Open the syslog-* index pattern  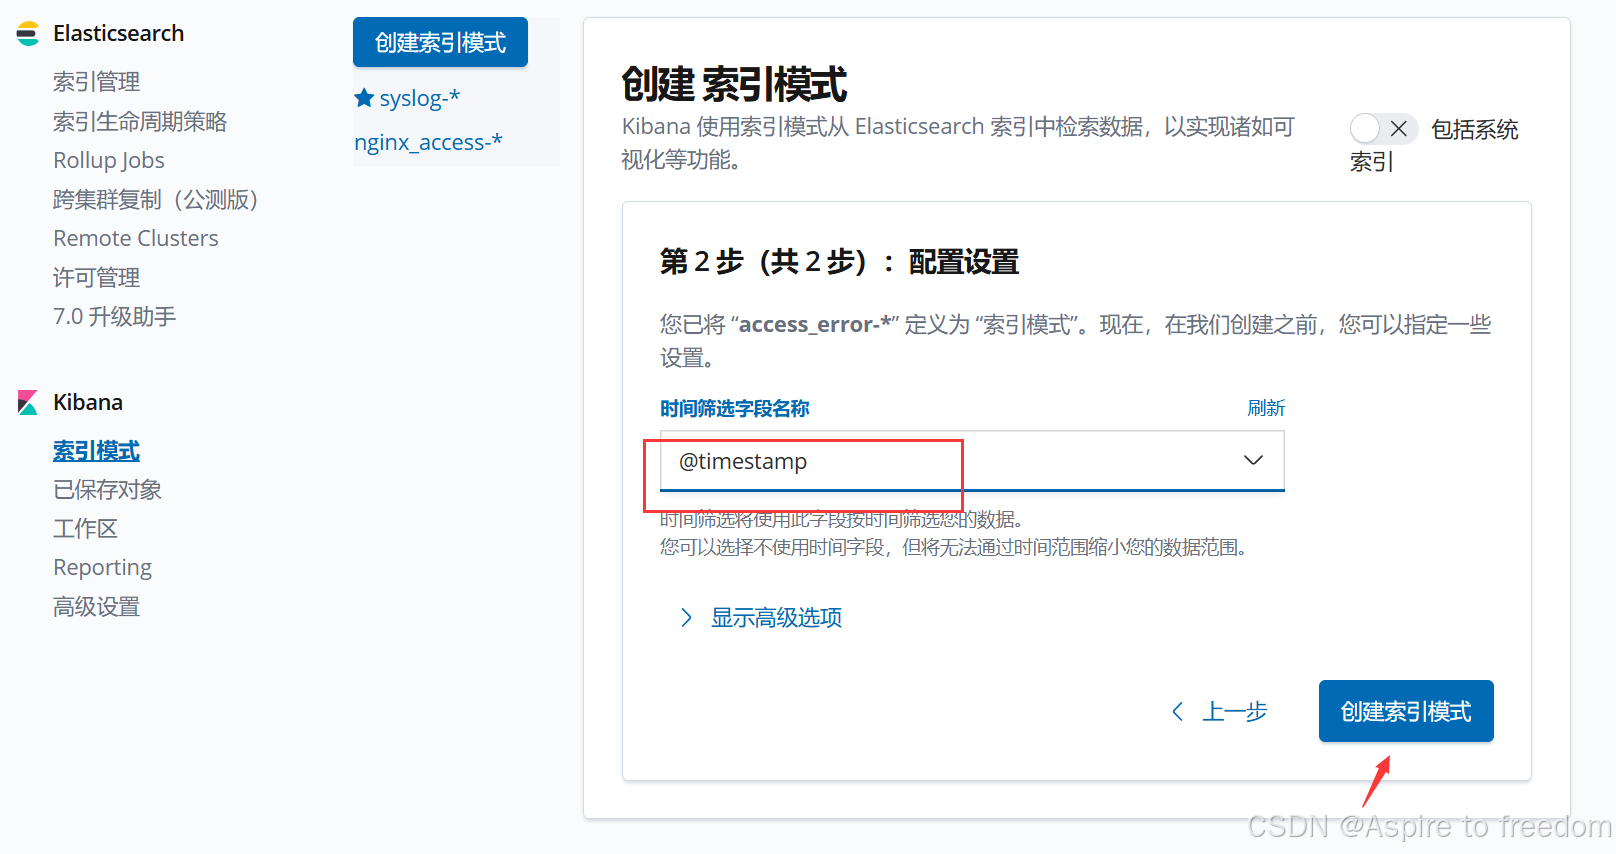tap(420, 98)
